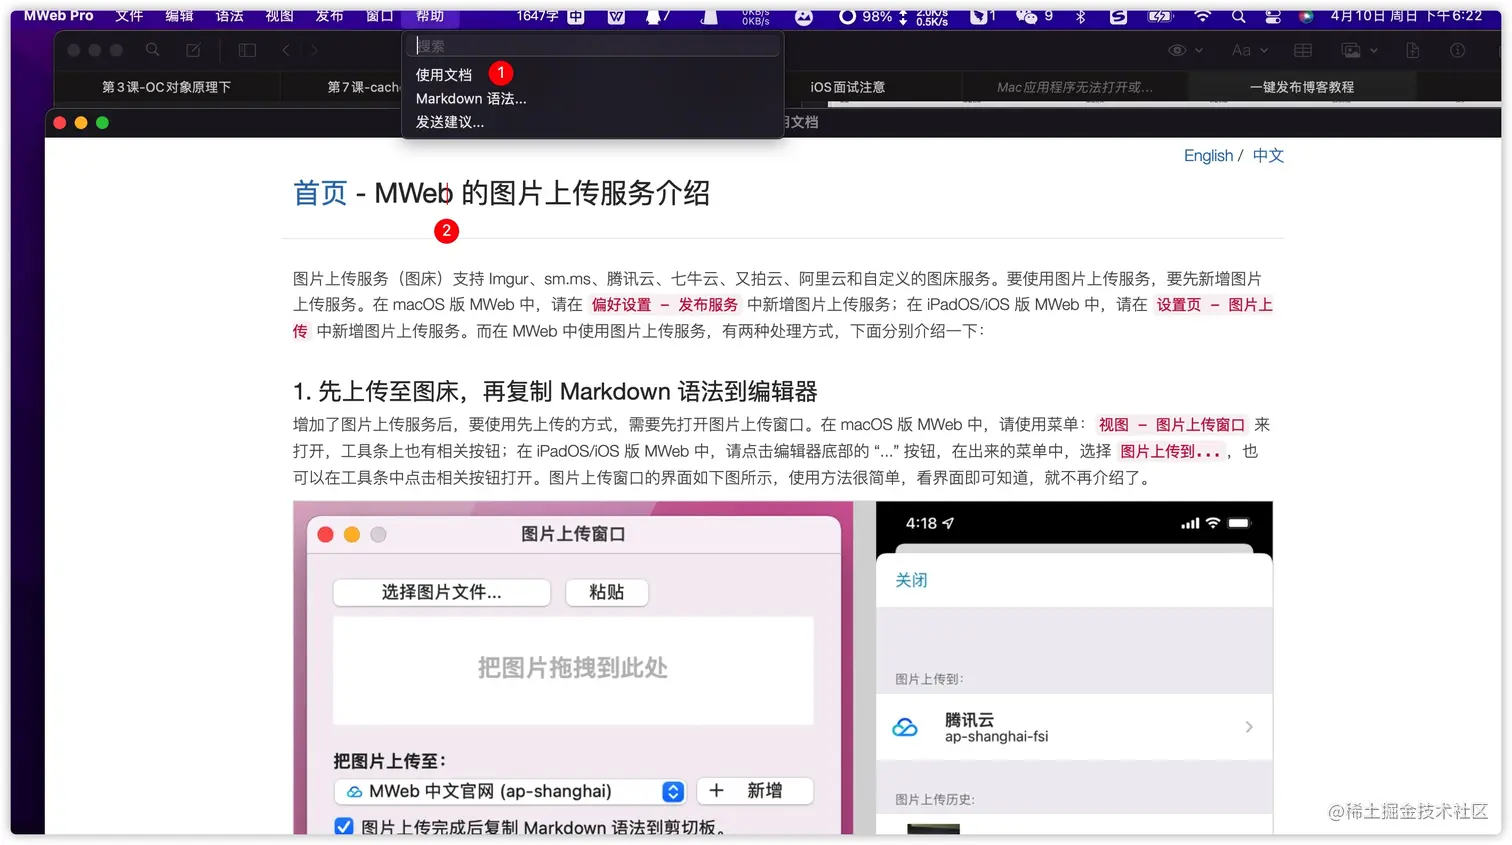Screen dimensions: 1512x845
Task: Go forward with the right arrow icon
Action: click(x=314, y=50)
